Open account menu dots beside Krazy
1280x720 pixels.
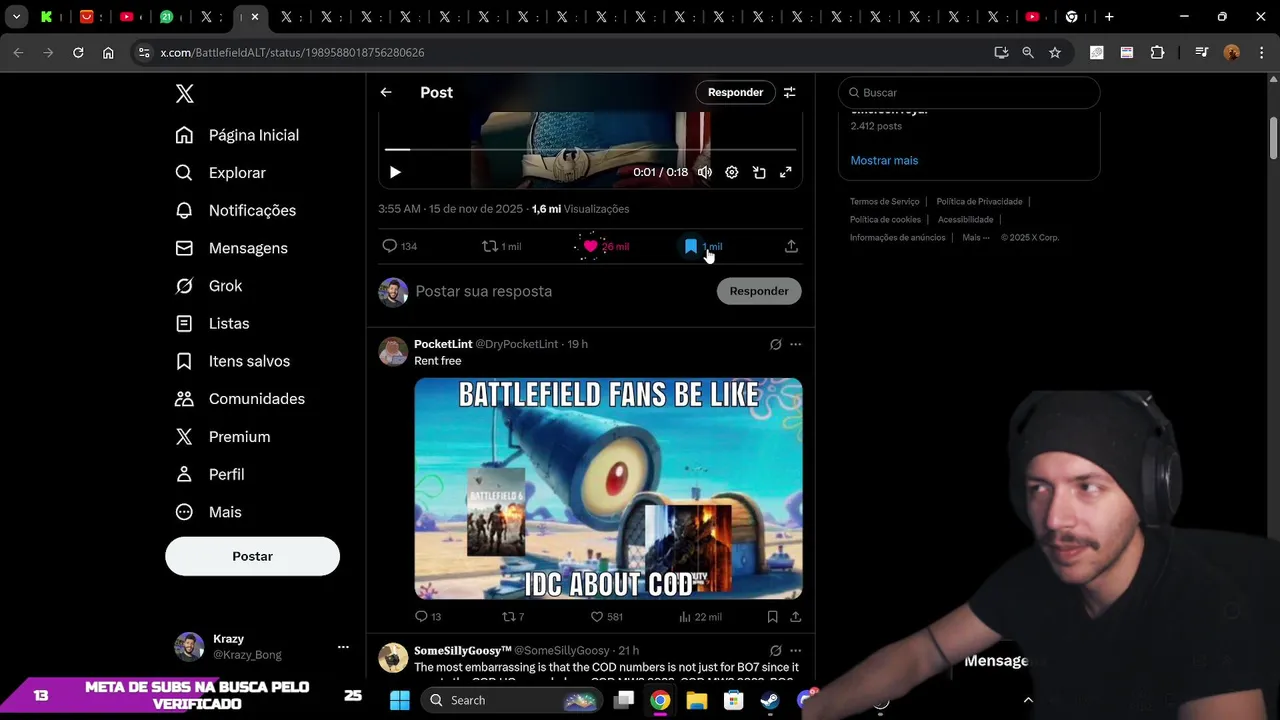pos(343,647)
